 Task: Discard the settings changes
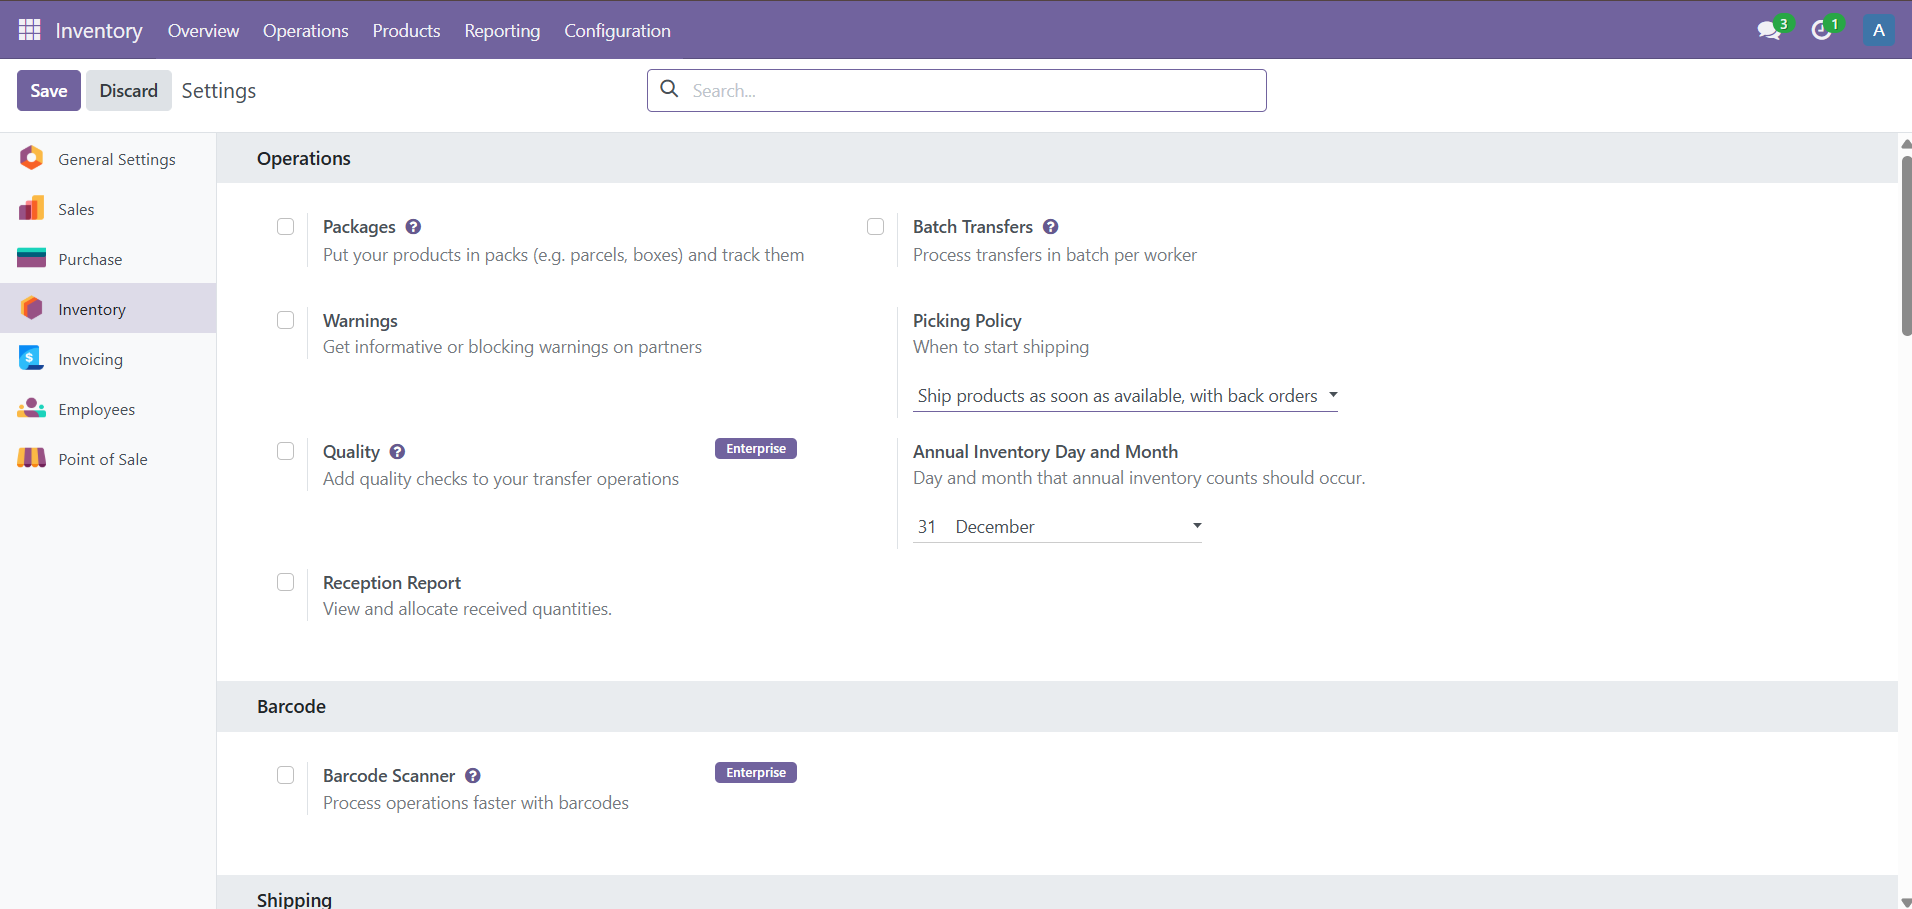128,91
